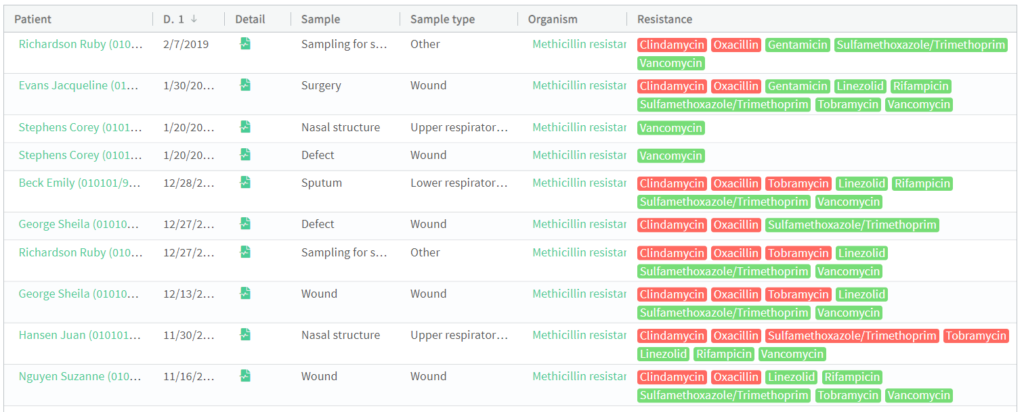Sort table by Organism column header

point(552,20)
